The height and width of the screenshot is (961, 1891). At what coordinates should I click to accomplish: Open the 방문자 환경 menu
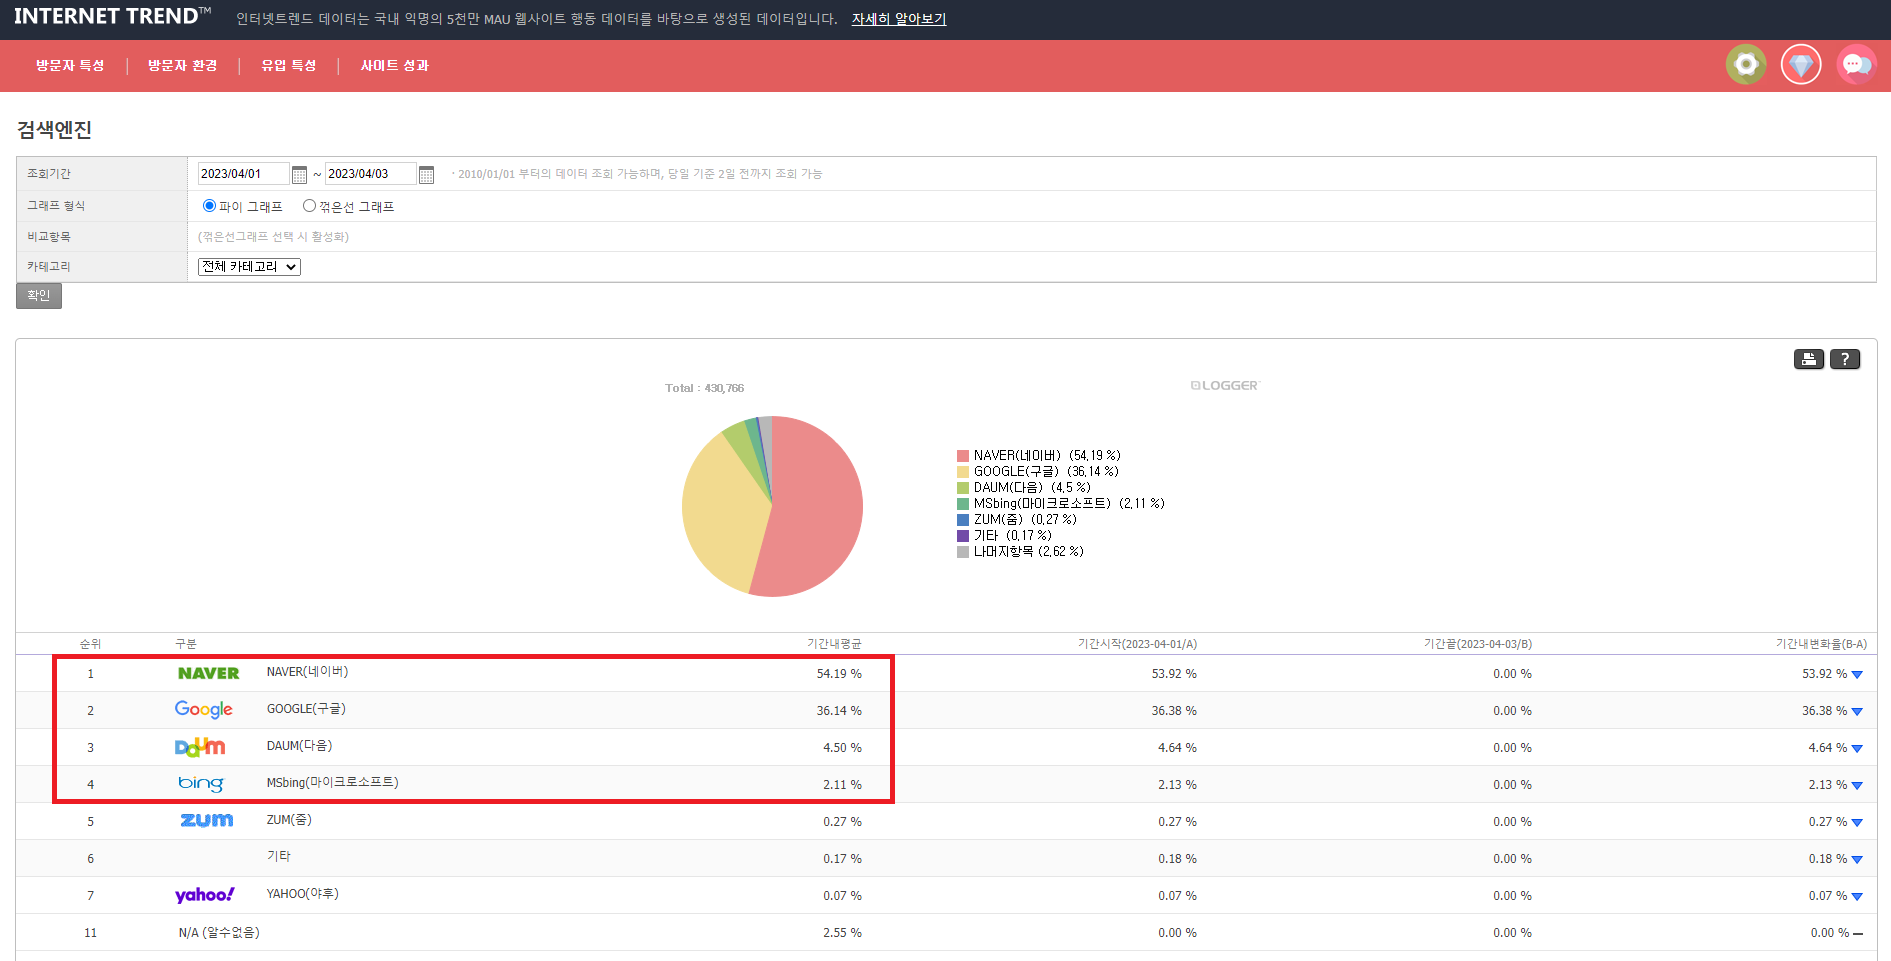182,66
